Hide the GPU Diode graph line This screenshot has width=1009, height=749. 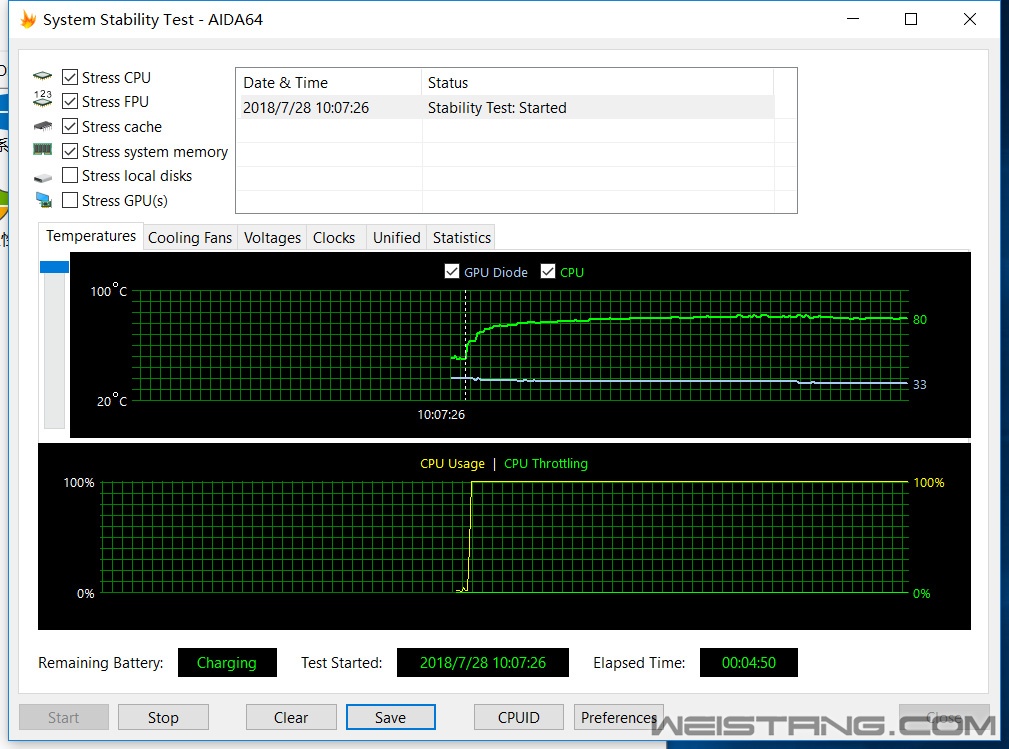click(x=452, y=272)
